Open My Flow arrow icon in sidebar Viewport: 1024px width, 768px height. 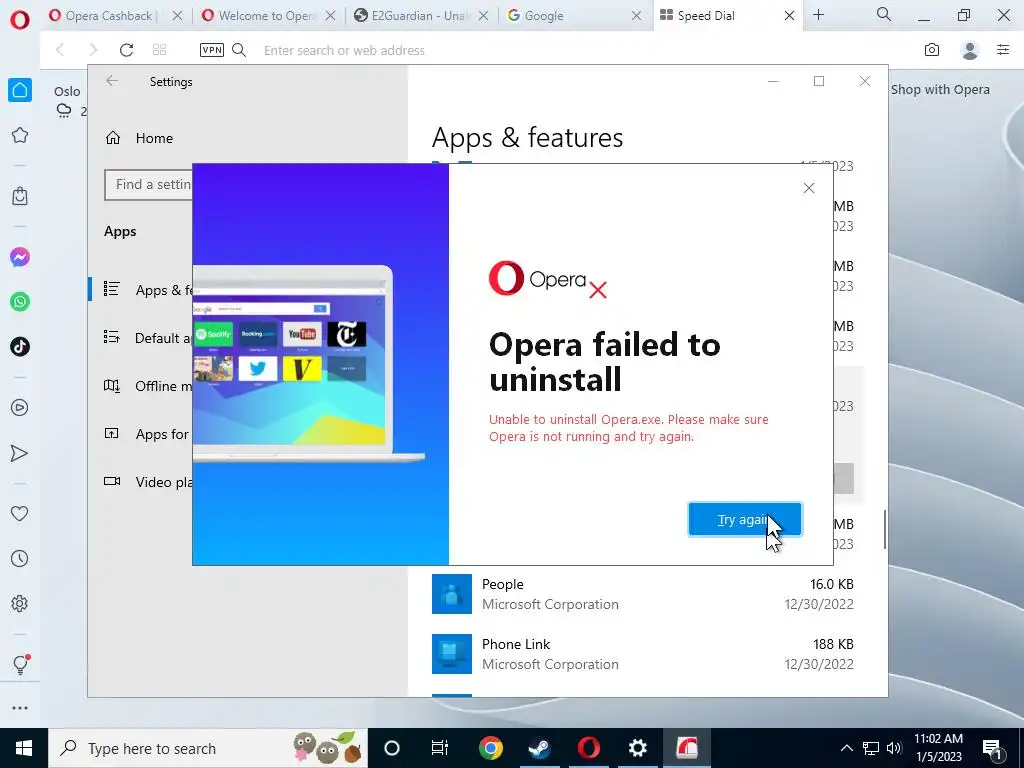pyautogui.click(x=20, y=453)
